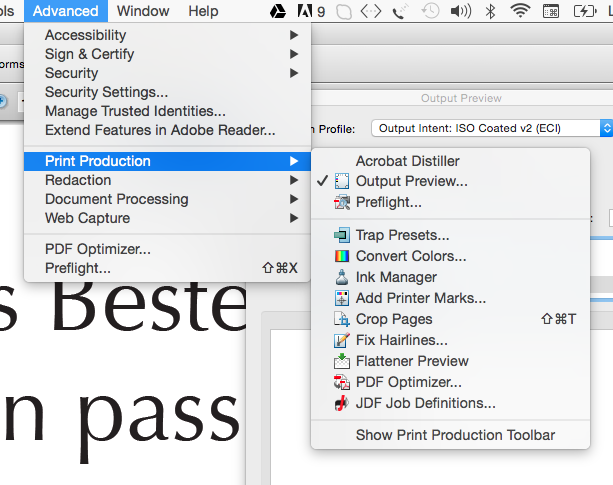Expand the Redaction submenu arrow
Image resolution: width=613 pixels, height=485 pixels.
pyautogui.click(x=294, y=180)
